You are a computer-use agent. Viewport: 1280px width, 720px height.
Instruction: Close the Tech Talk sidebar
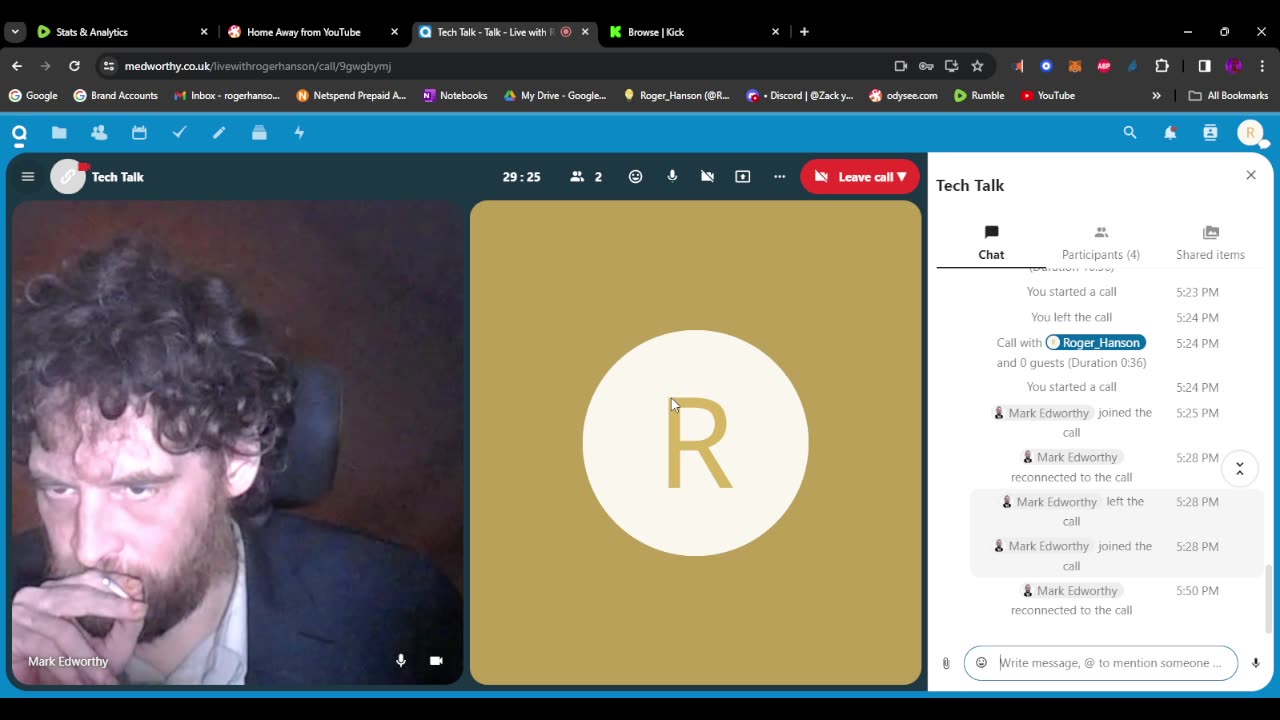pos(1251,175)
